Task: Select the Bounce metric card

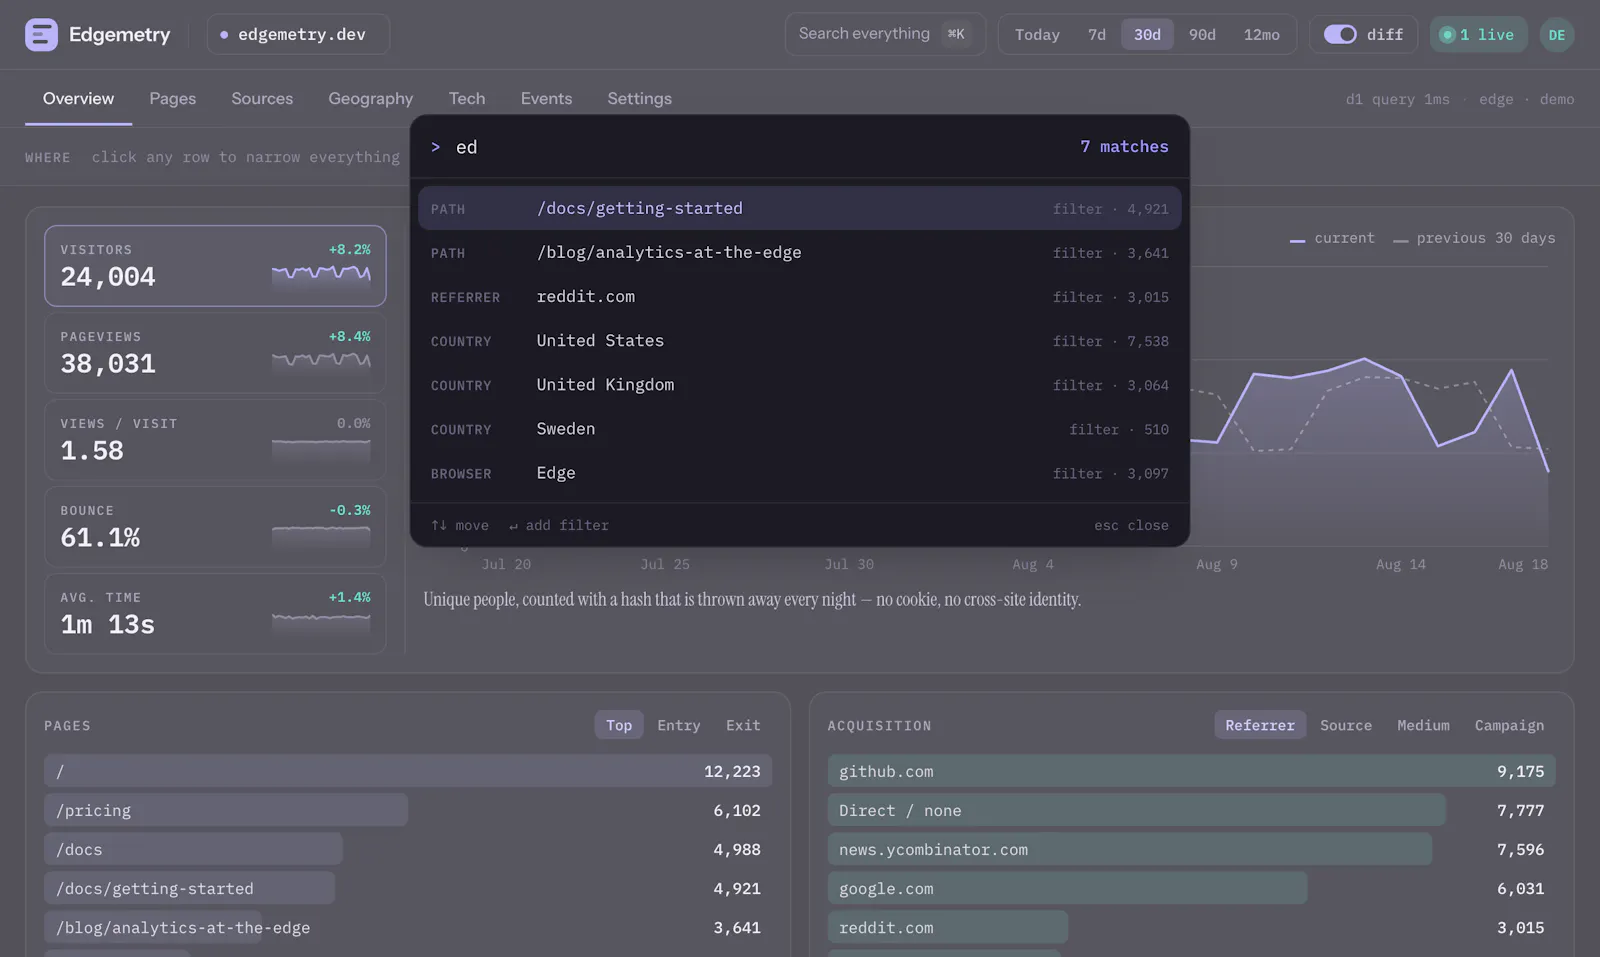Action: click(215, 527)
